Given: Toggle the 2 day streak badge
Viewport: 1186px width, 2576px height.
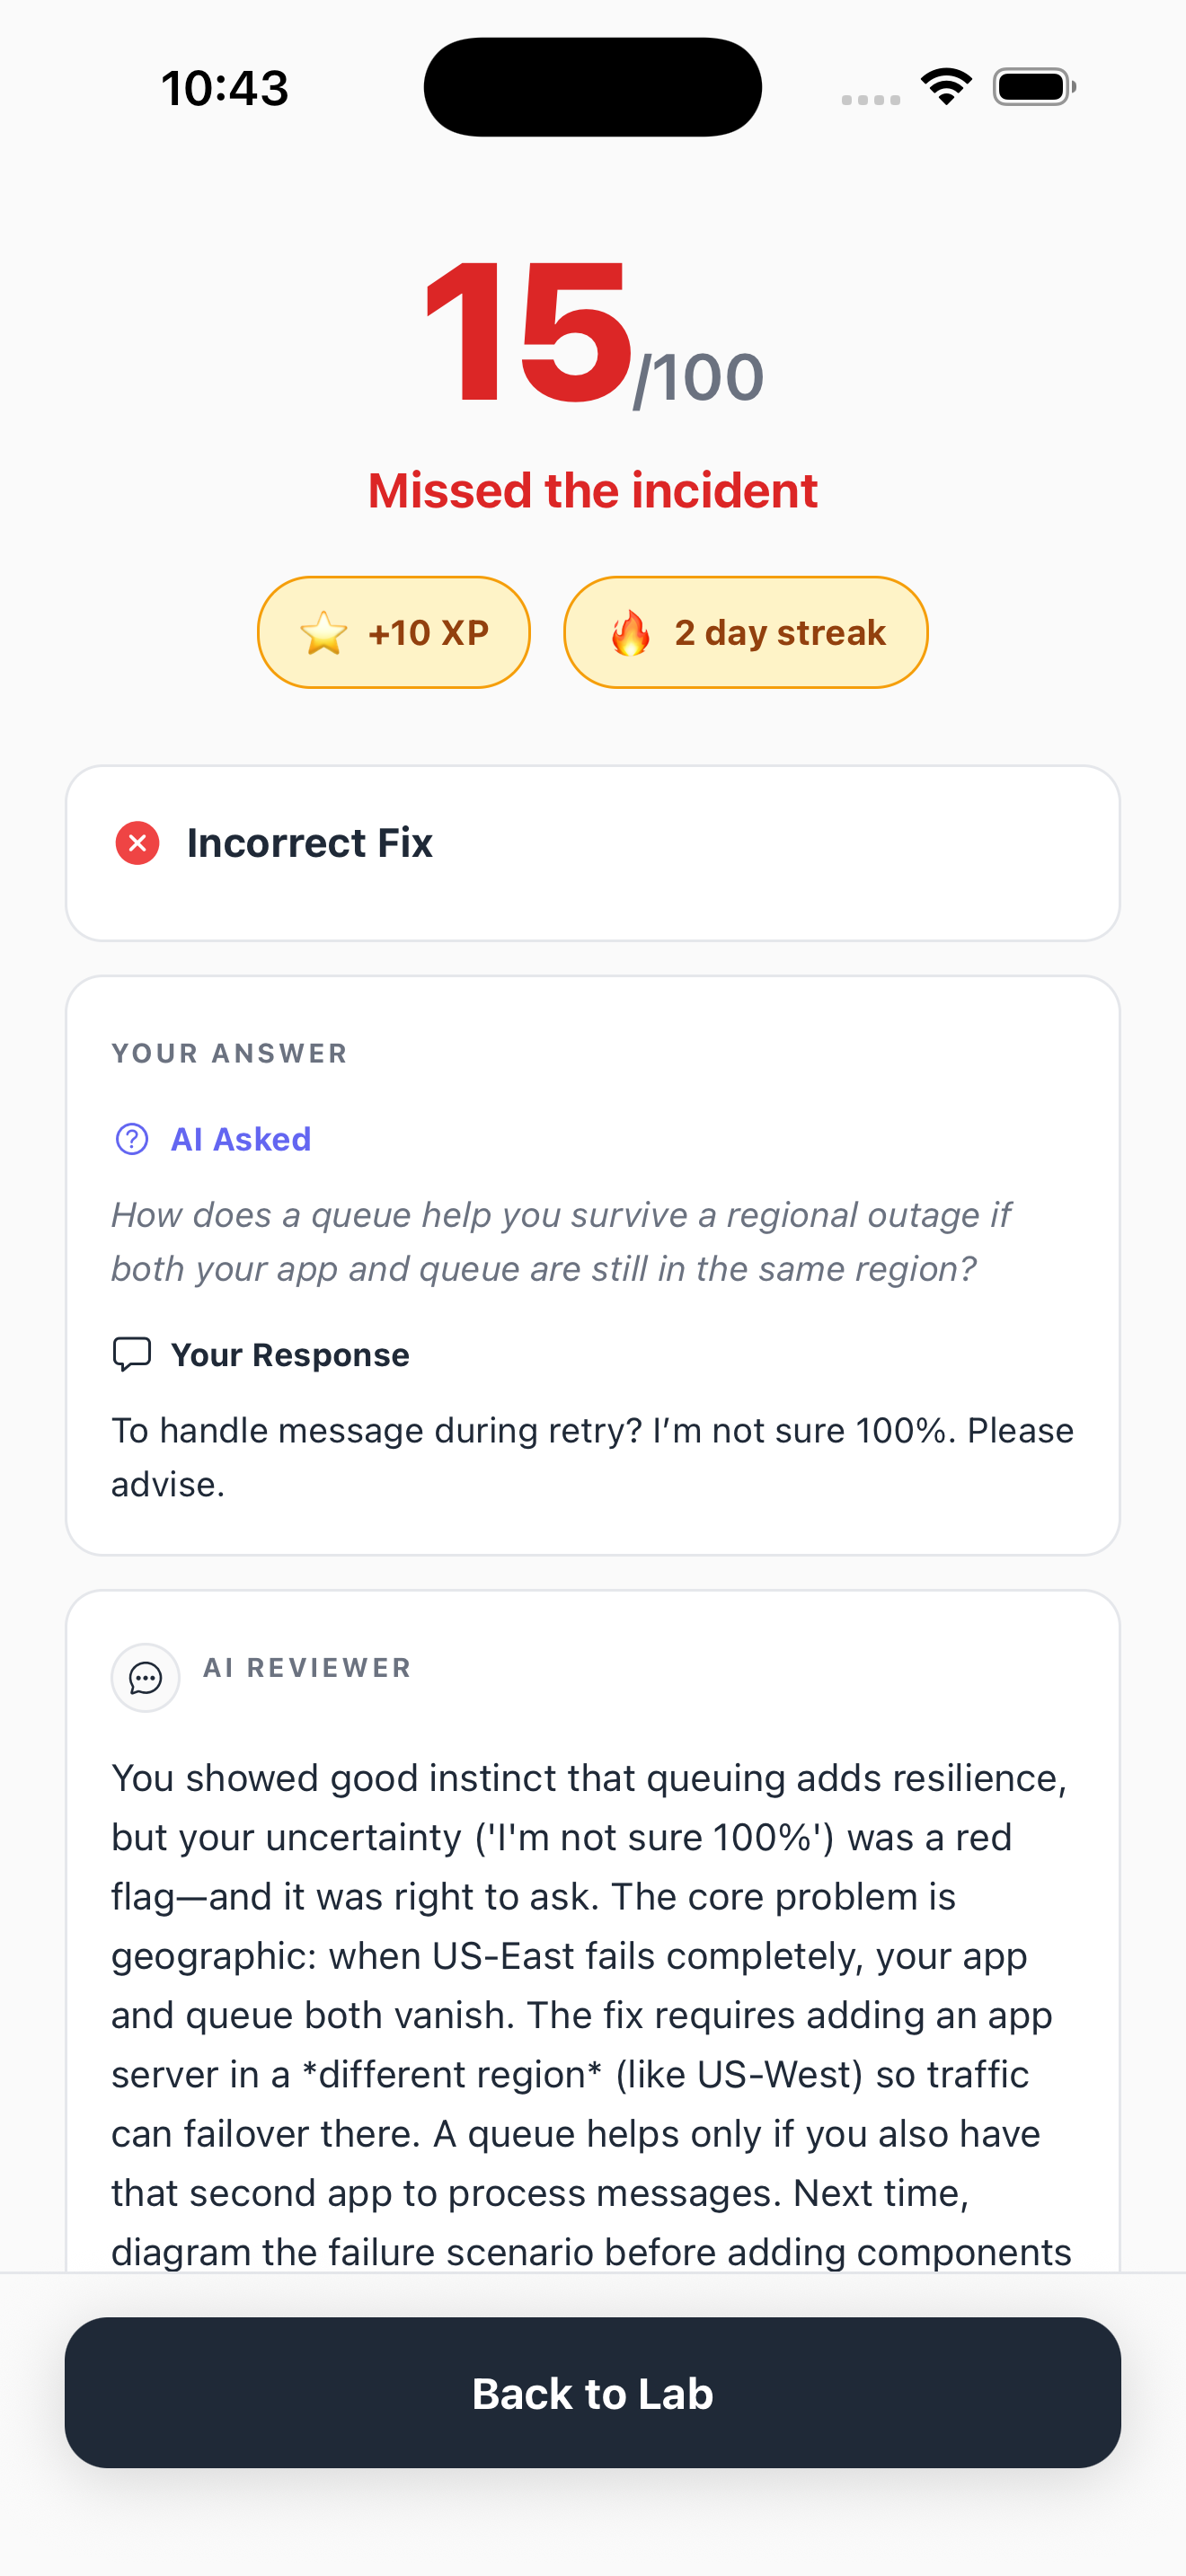Looking at the screenshot, I should tap(746, 632).
